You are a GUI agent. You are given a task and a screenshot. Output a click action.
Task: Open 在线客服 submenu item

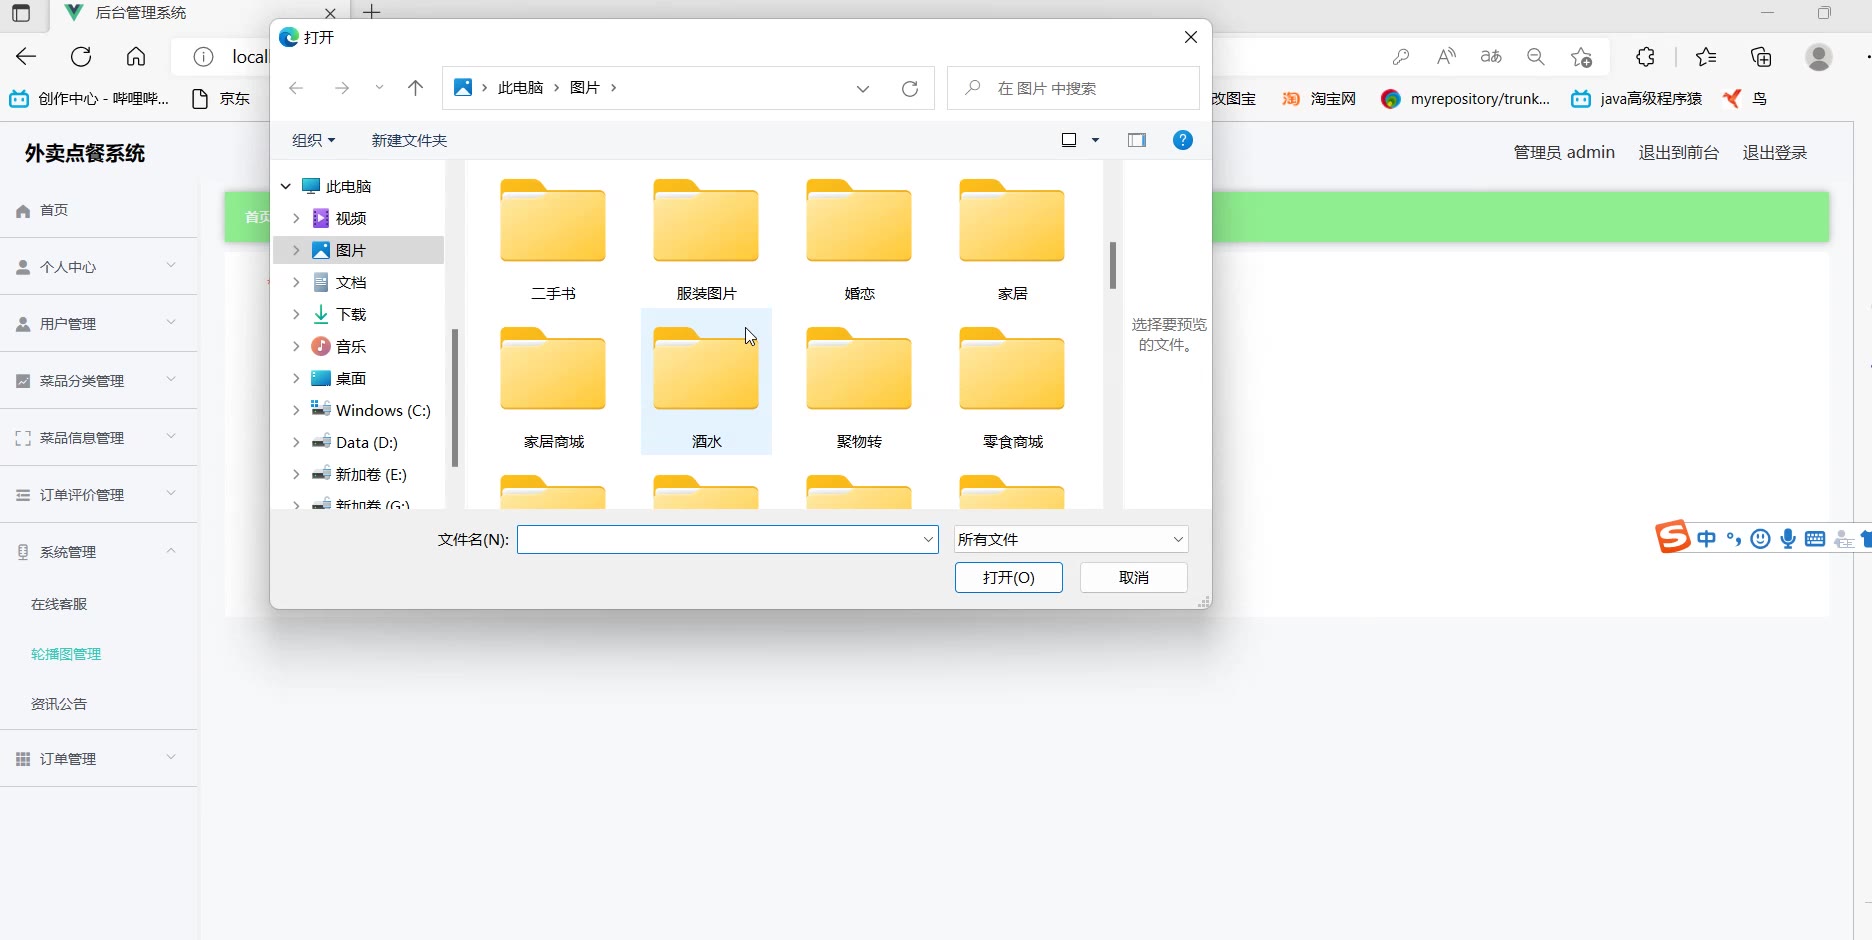(x=59, y=604)
